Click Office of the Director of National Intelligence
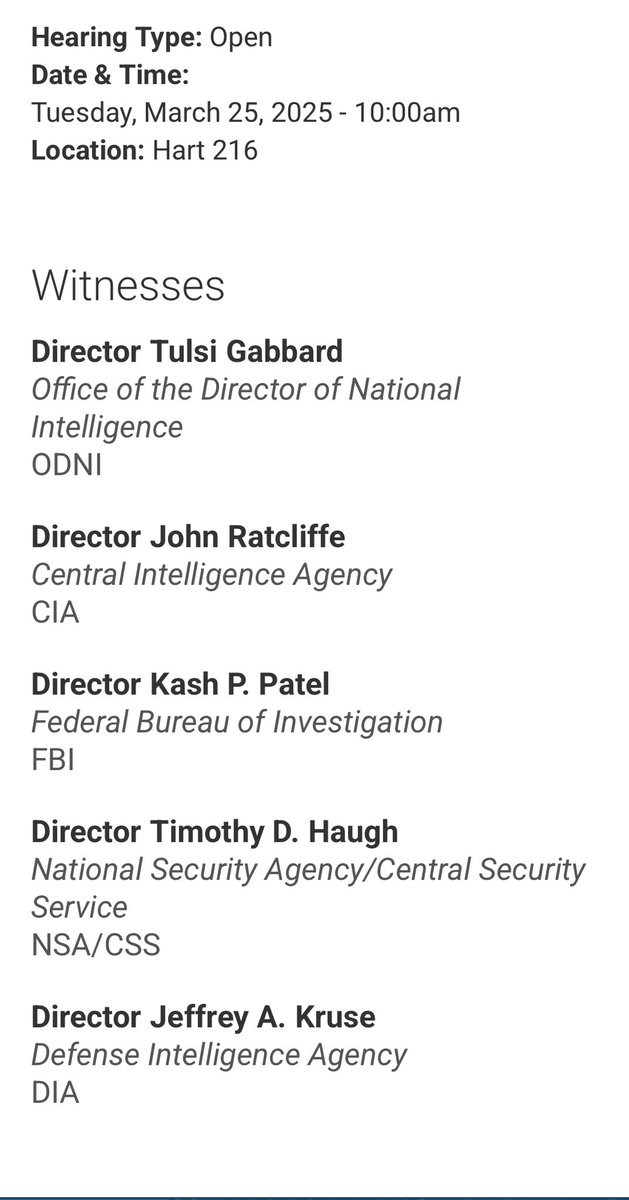The image size is (629, 1200). coord(246,407)
